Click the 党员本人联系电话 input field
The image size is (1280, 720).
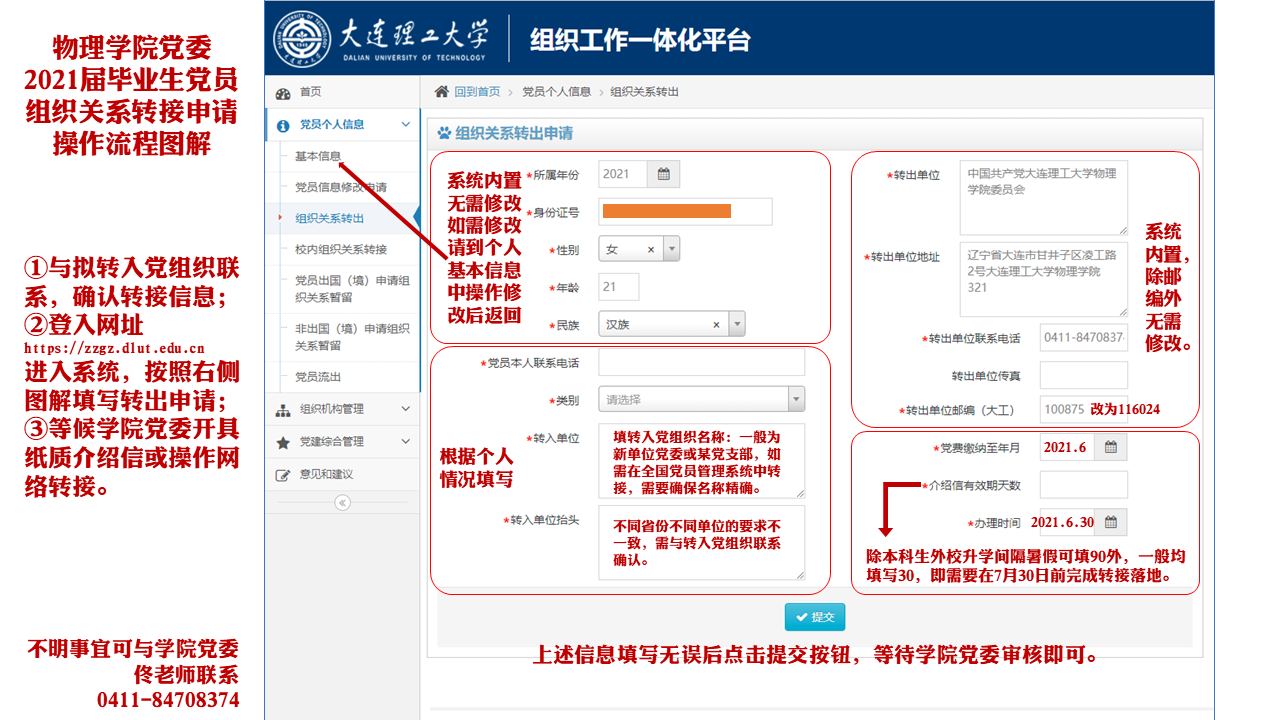[701, 362]
